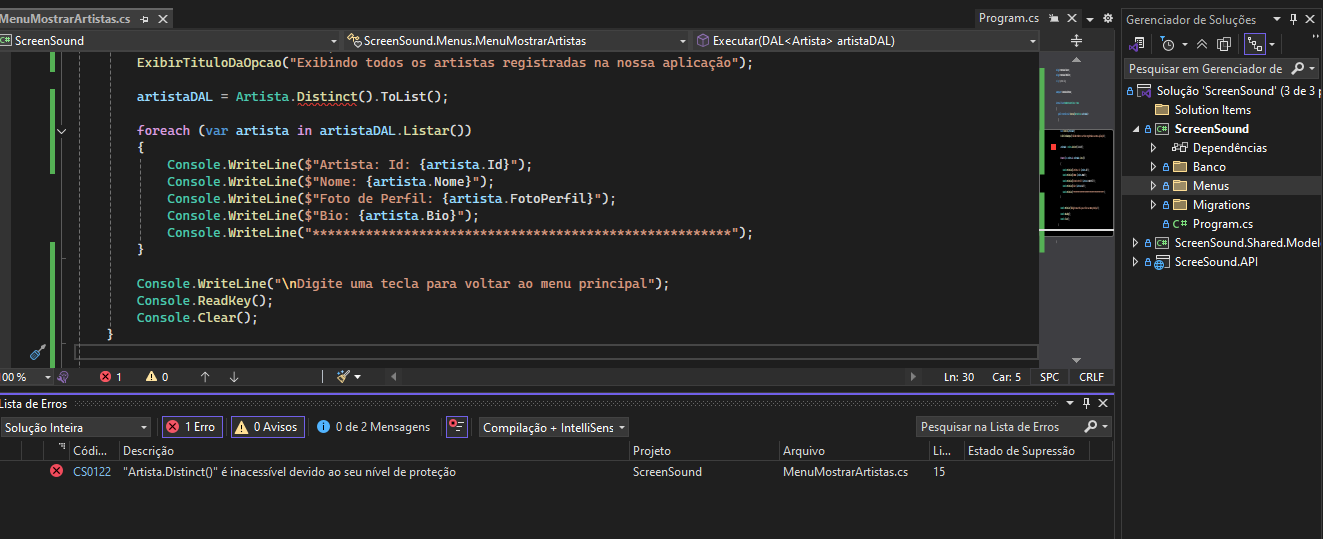The image size is (1323, 539).
Task: Expand the Dependências node
Action: 1154,148
